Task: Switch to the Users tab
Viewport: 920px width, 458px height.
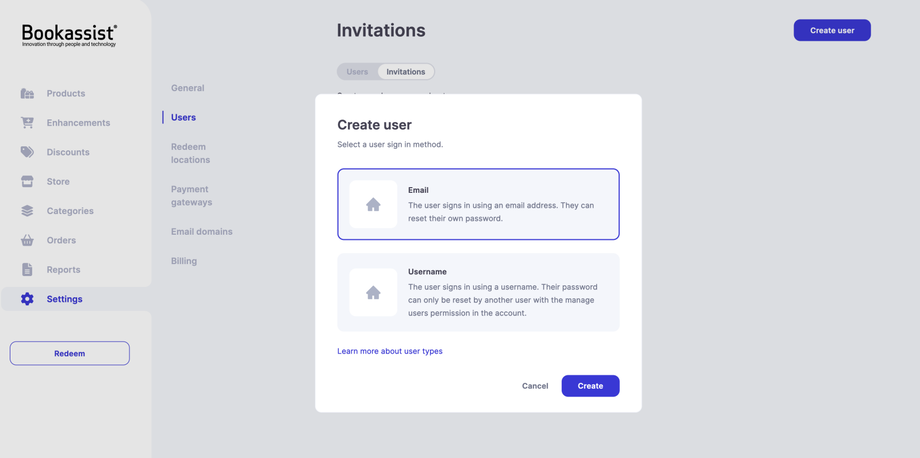Action: pos(357,72)
